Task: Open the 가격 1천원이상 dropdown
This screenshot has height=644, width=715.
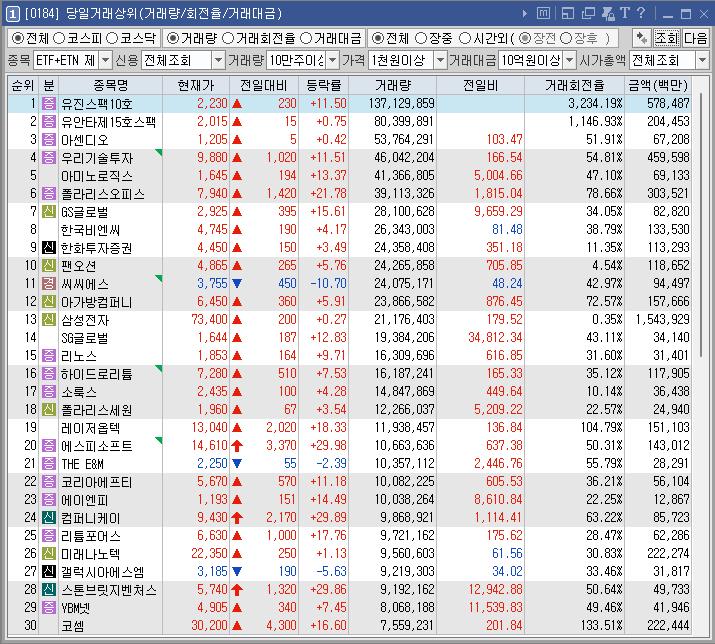Action: tap(440, 60)
